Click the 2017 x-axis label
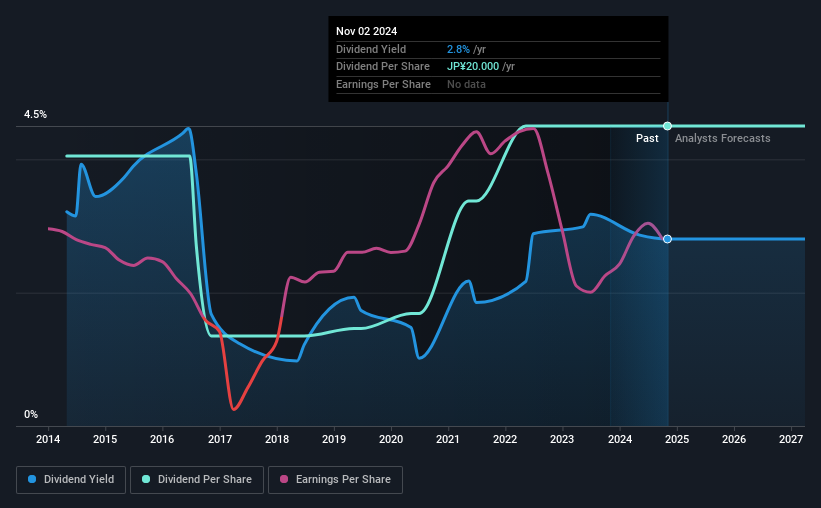The image size is (821, 508). click(219, 439)
